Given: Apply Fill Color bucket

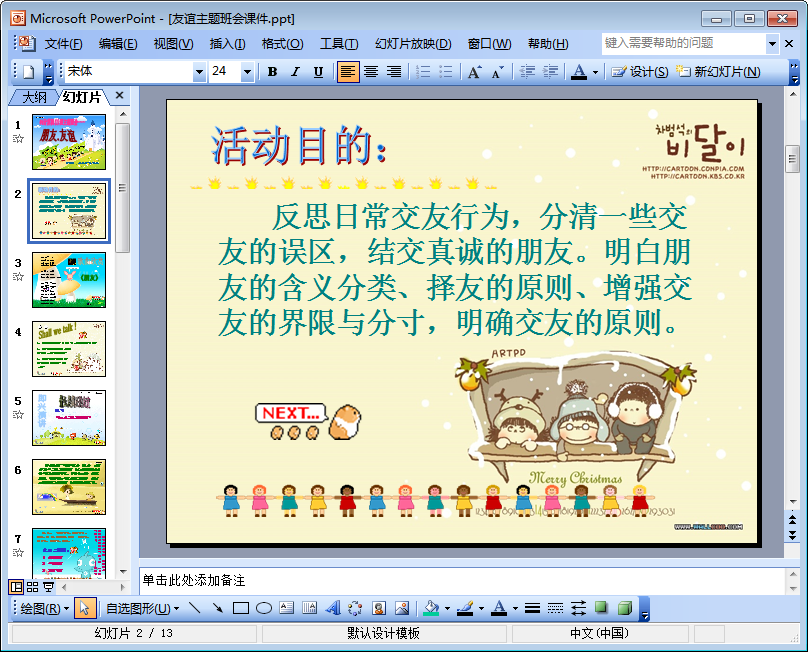Looking at the screenshot, I should click(x=431, y=608).
